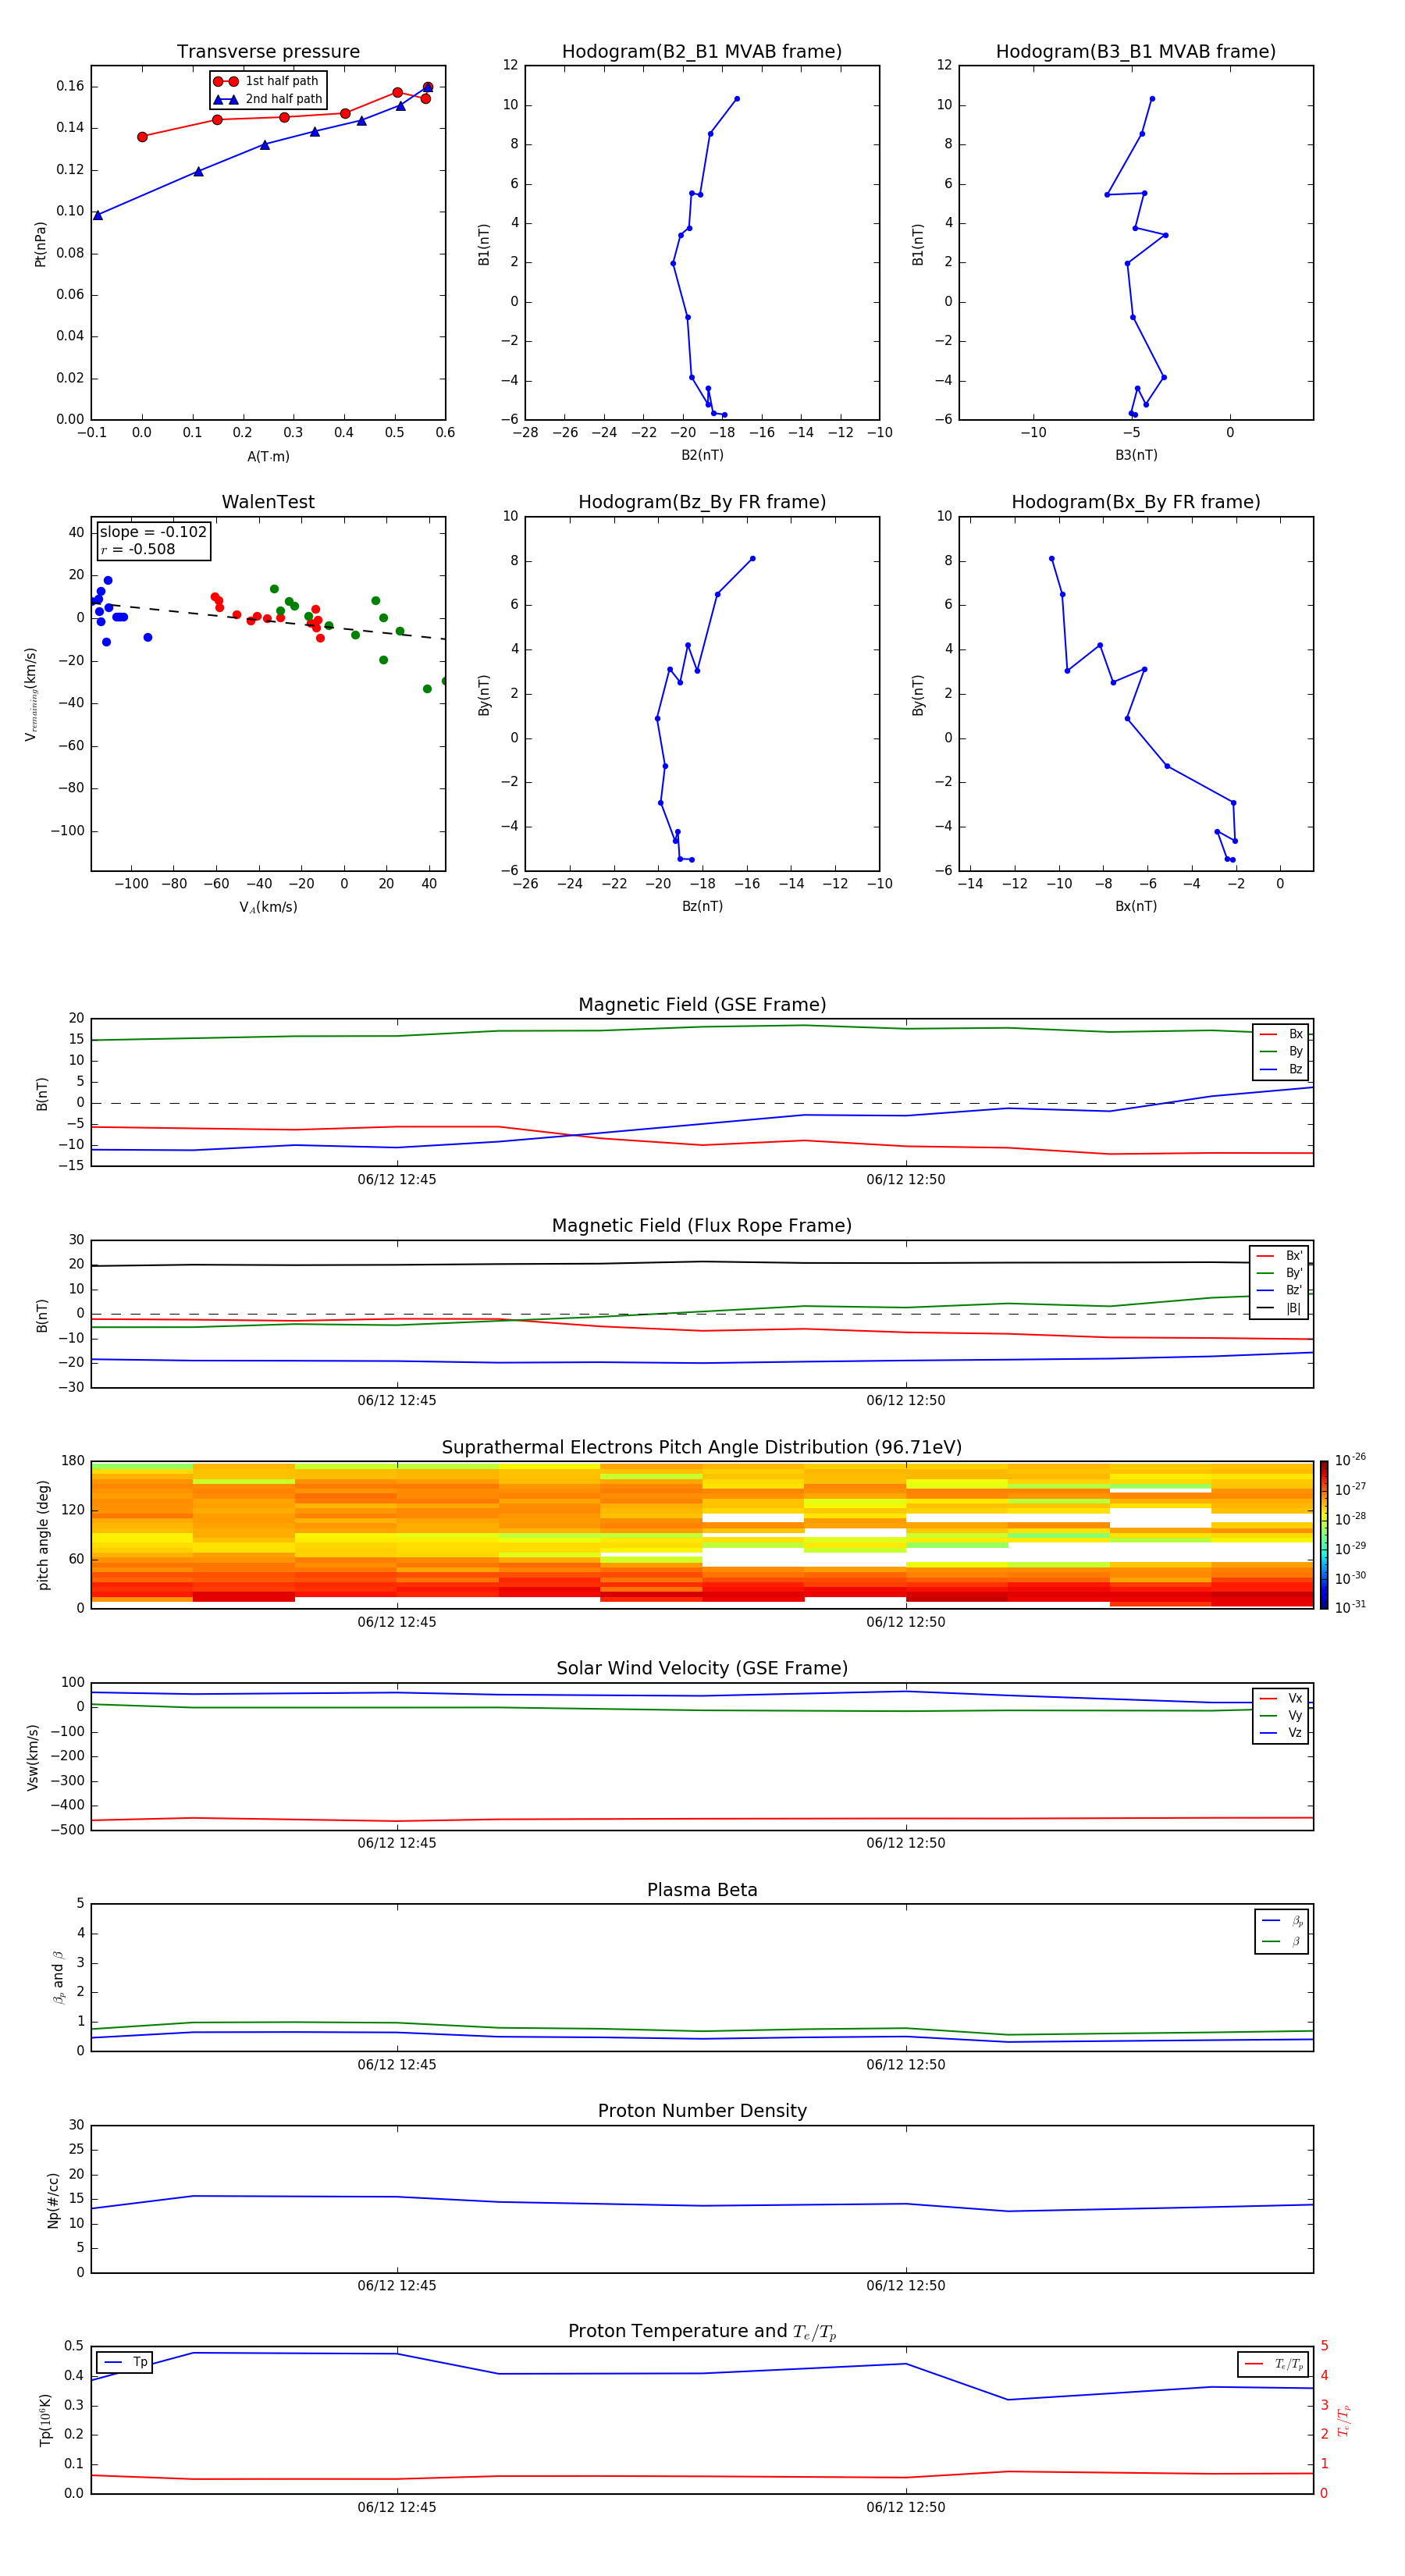This screenshot has width=1405, height=2576.
Task: Click the Bx entry in GSE magnetic field legend
Action: pos(1281,1034)
